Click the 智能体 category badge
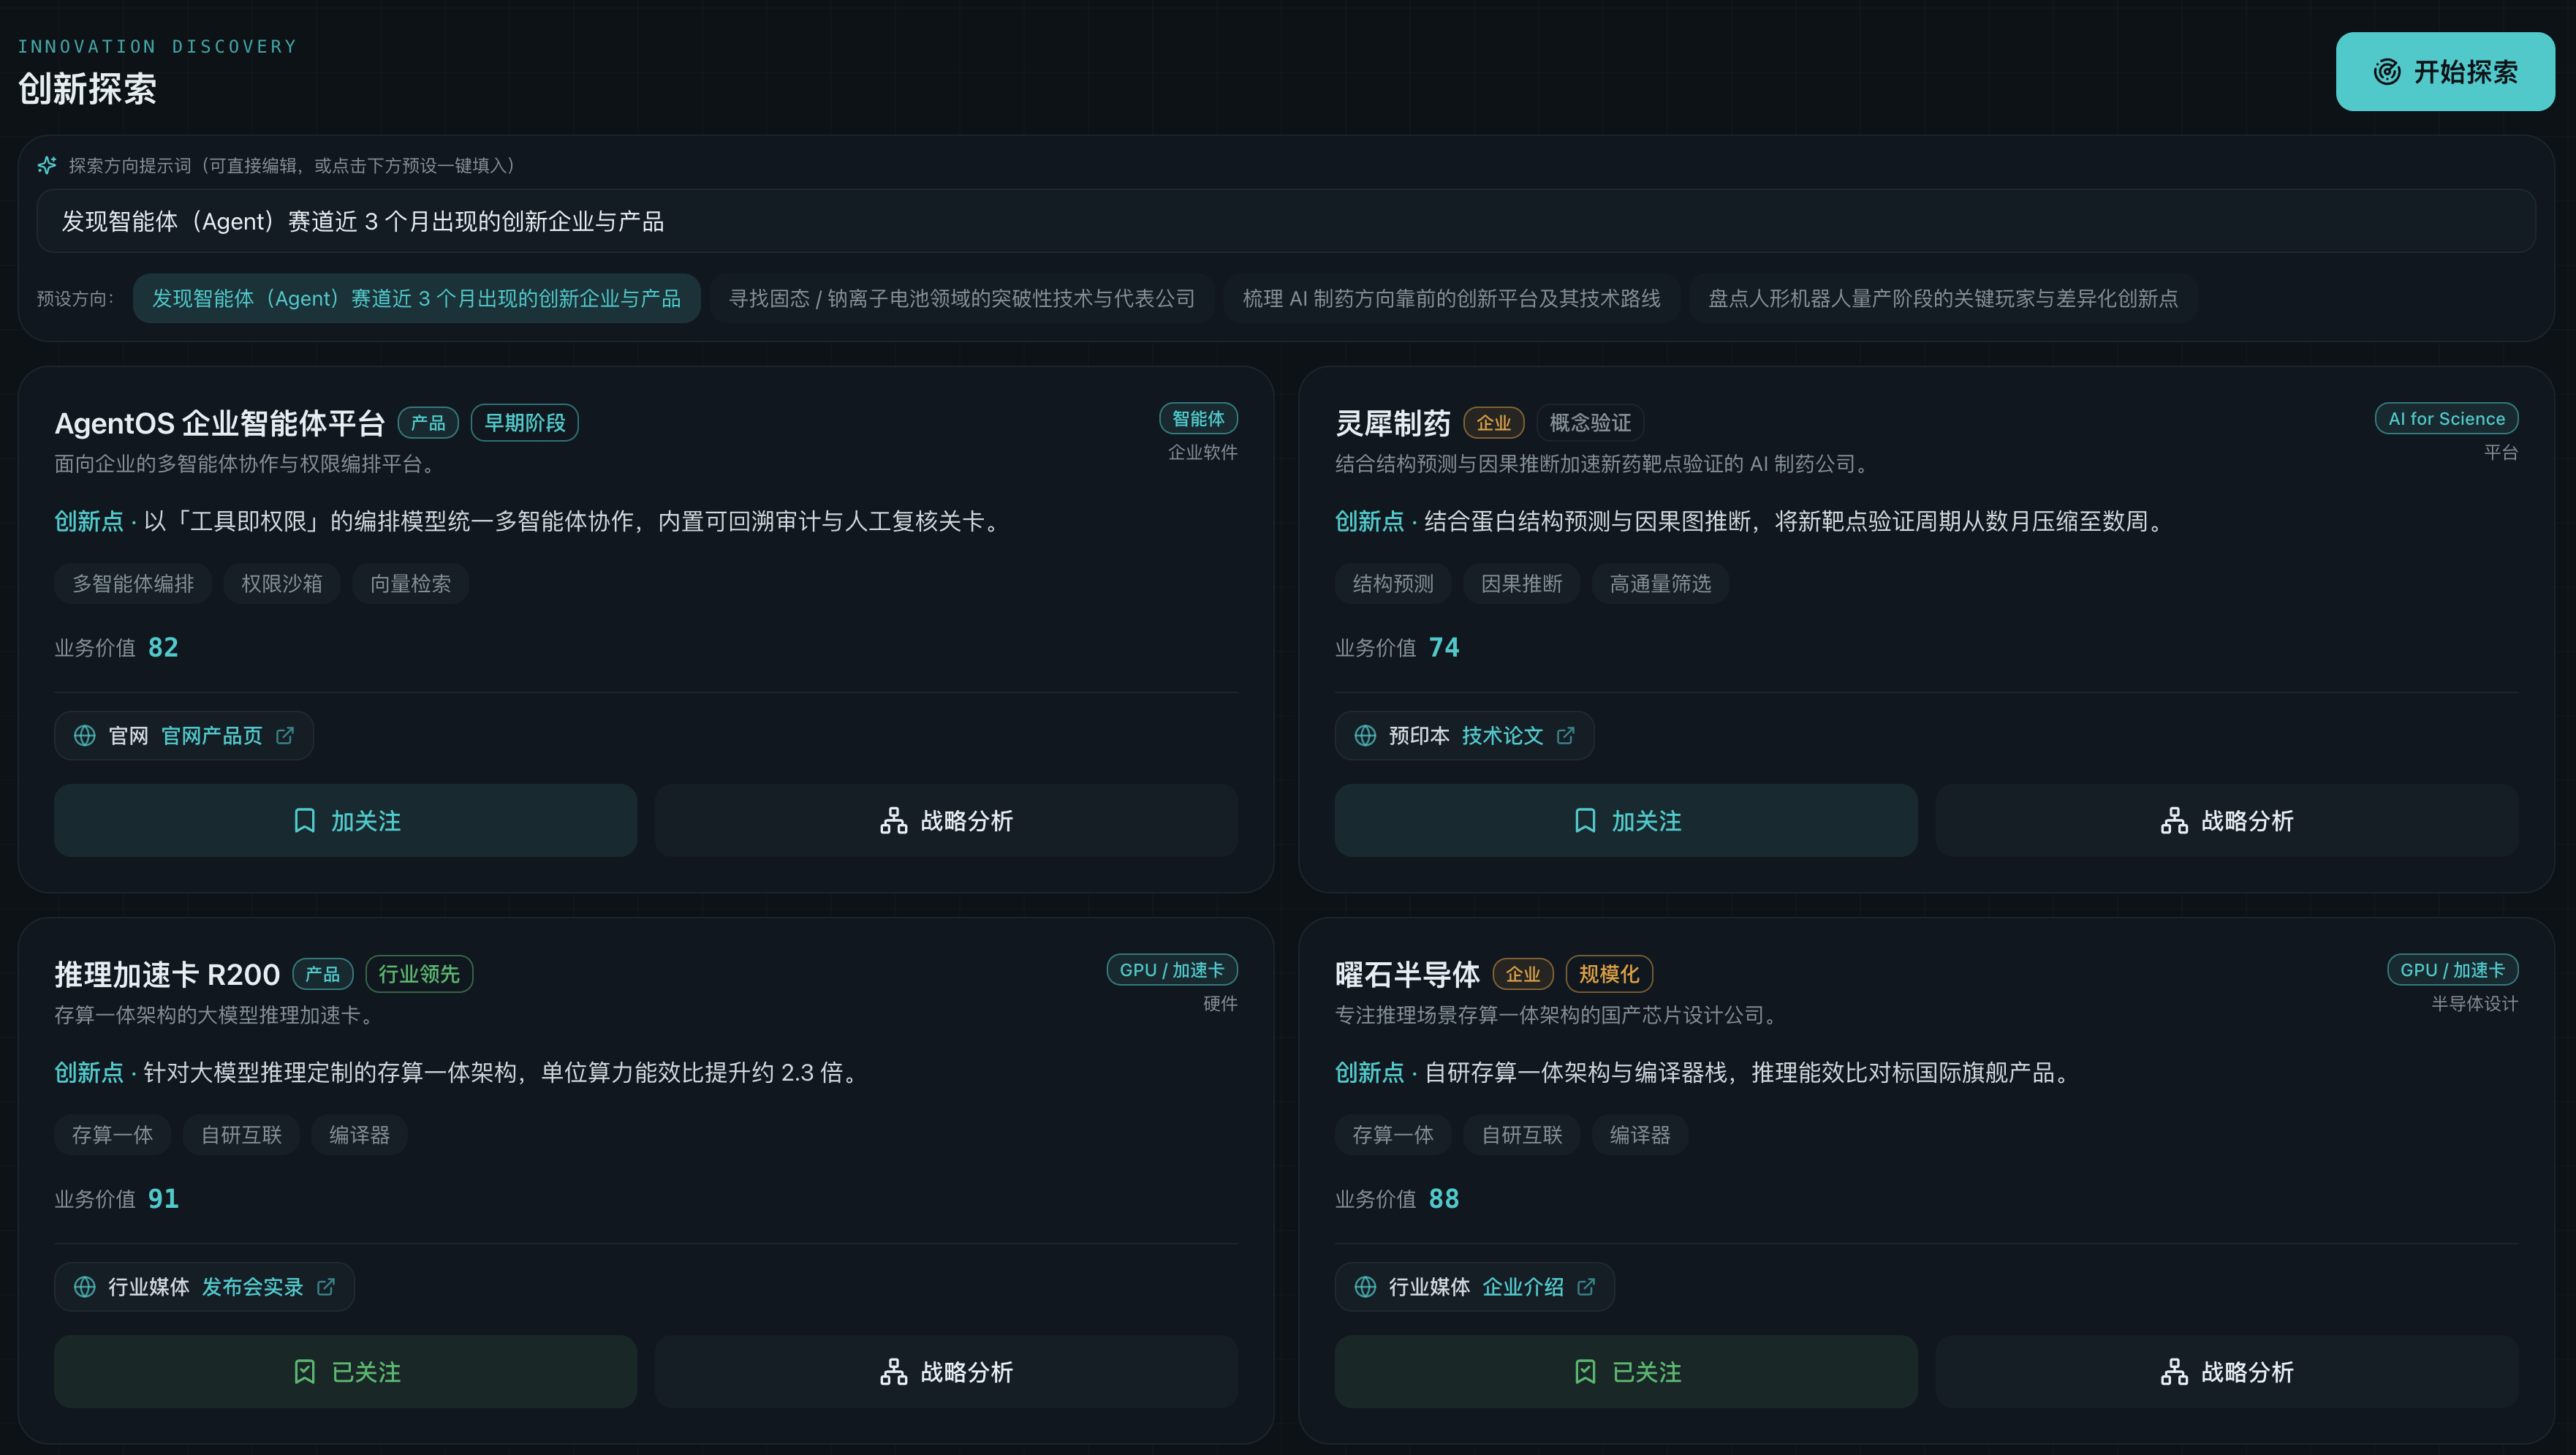2576x1455 pixels. [1198, 418]
